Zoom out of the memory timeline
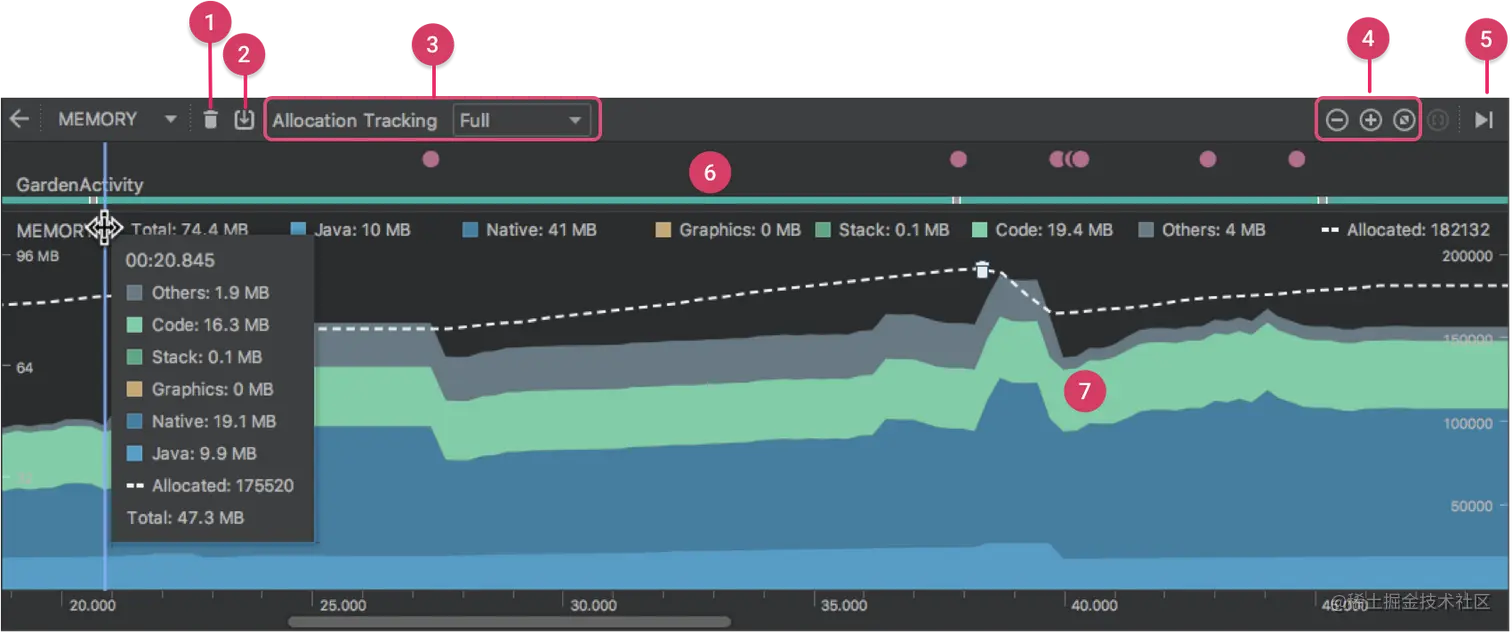 [x=1337, y=120]
